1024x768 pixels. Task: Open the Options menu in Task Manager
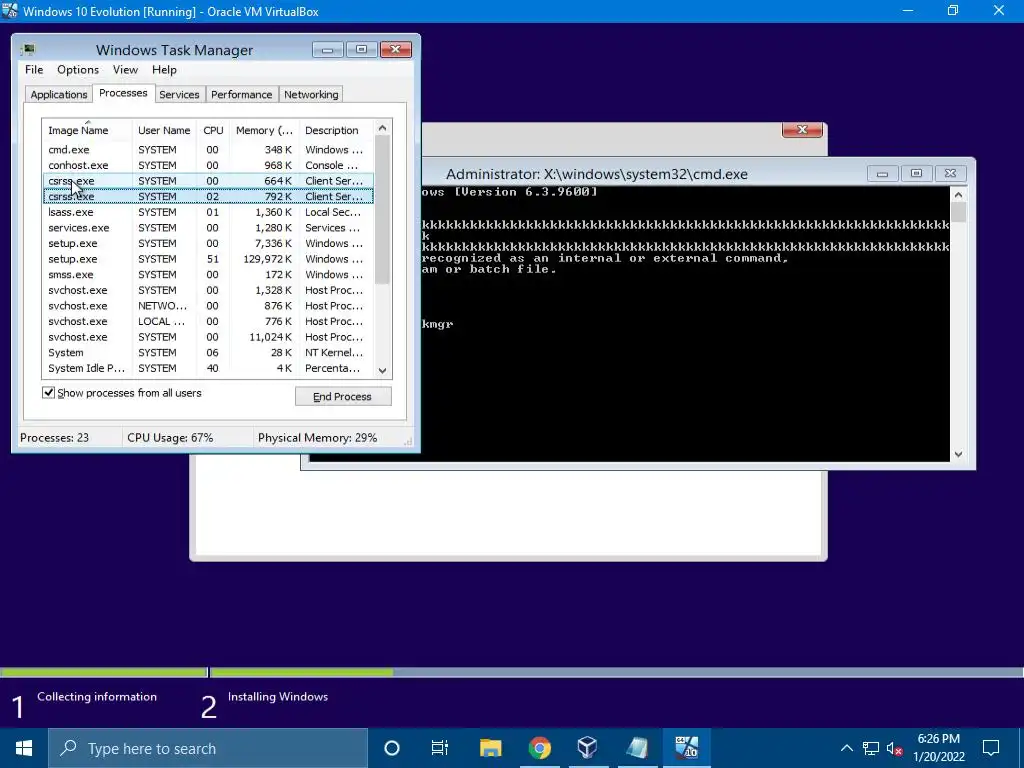pos(78,69)
